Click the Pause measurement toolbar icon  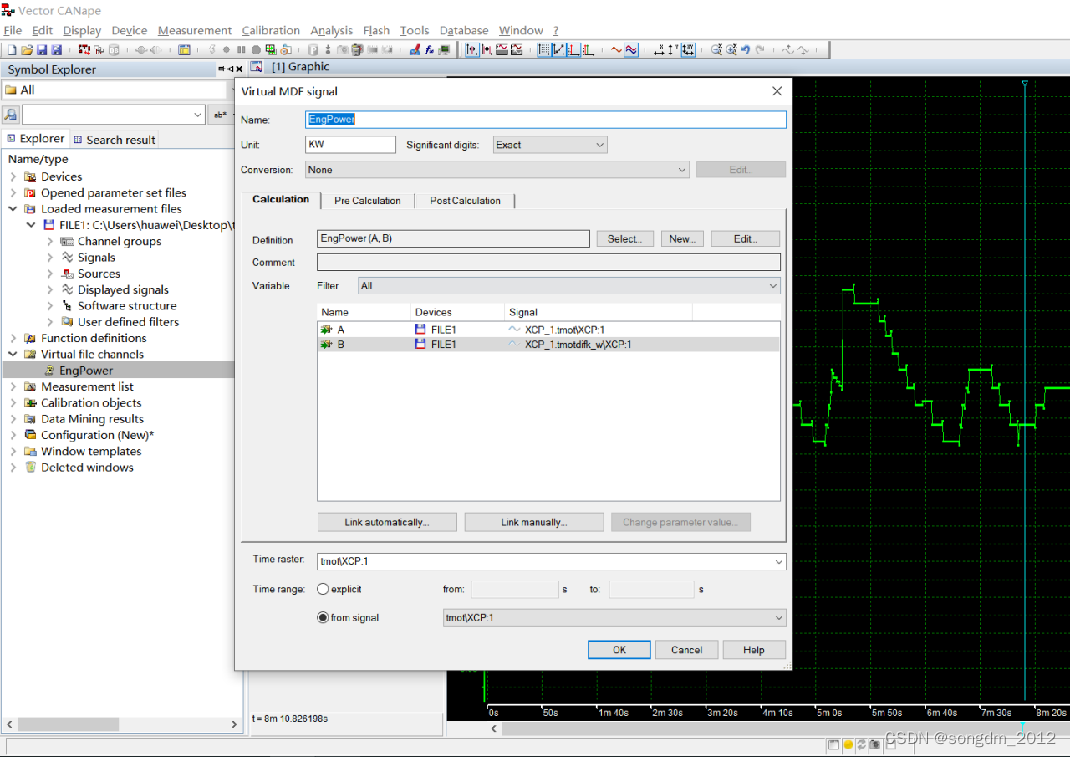[241, 49]
